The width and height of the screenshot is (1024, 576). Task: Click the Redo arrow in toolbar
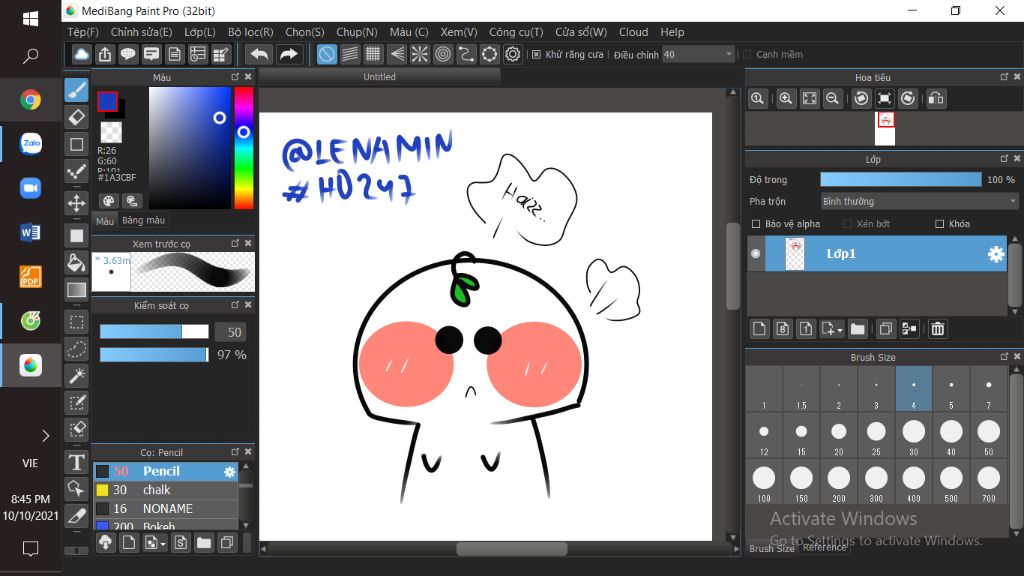click(288, 54)
